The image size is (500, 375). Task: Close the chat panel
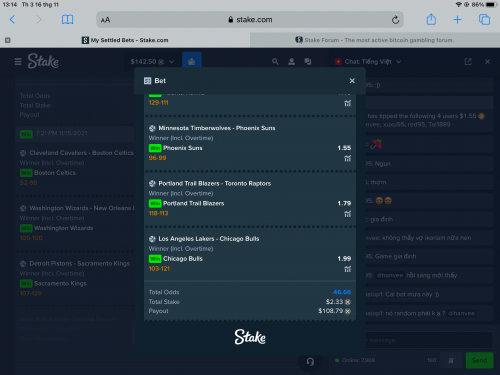(487, 62)
